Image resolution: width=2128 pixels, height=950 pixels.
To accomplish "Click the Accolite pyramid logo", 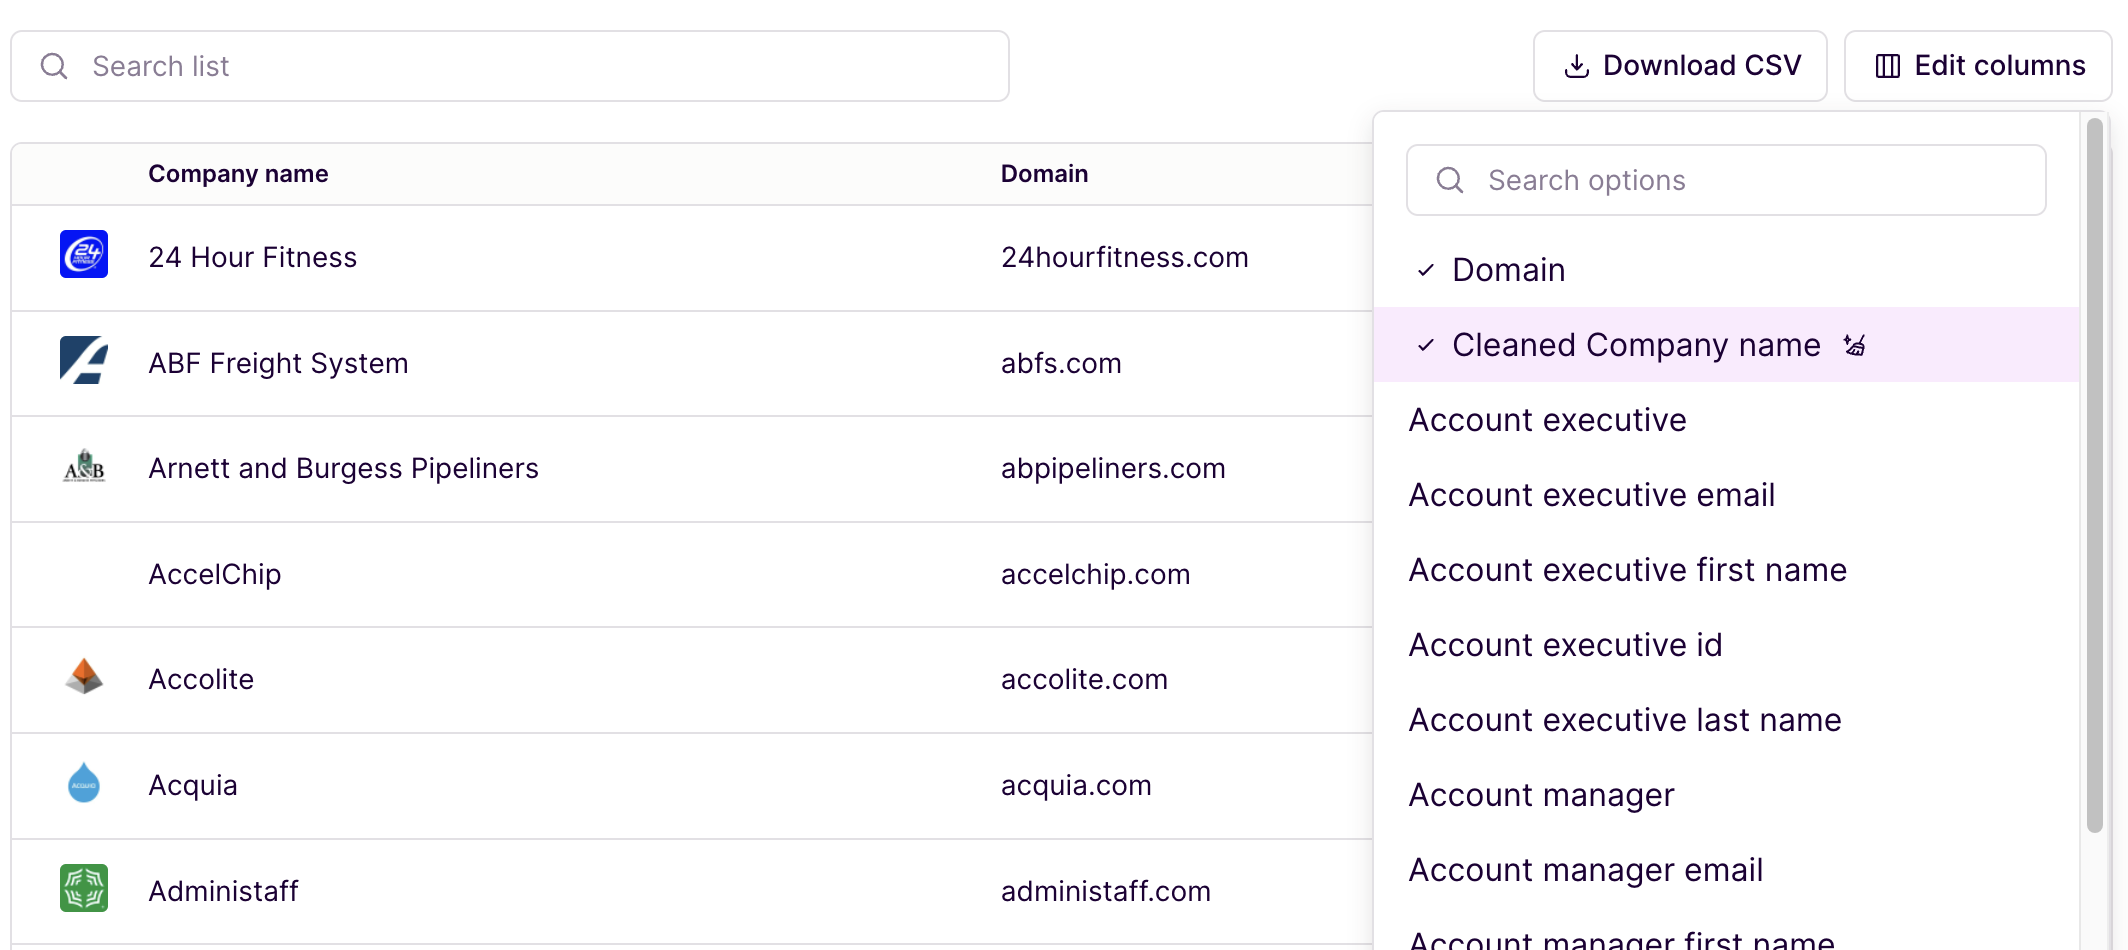I will point(84,677).
